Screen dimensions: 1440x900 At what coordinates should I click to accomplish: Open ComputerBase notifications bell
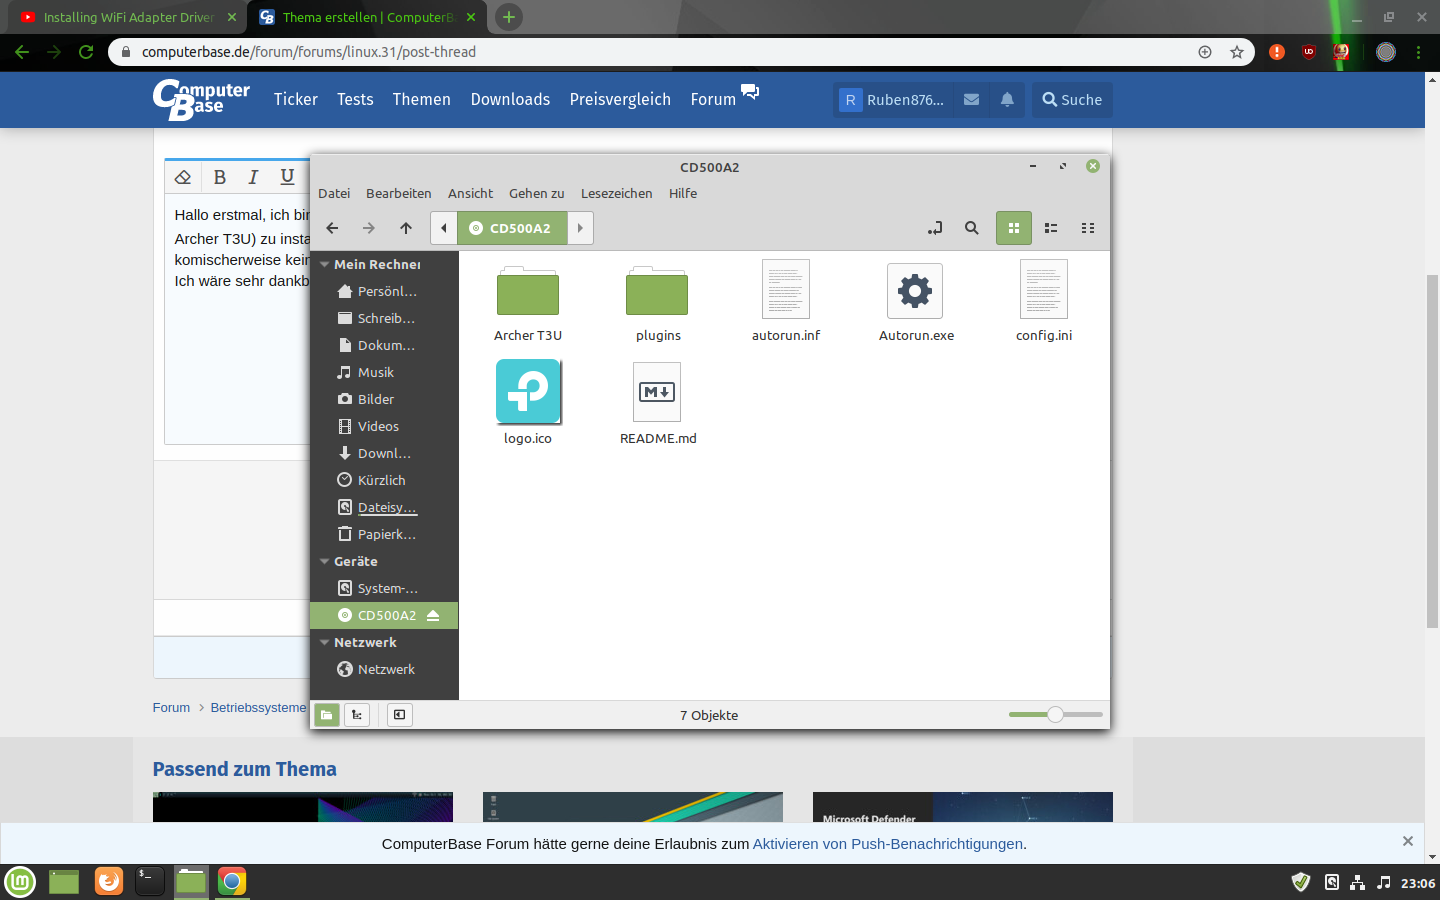[1007, 100]
